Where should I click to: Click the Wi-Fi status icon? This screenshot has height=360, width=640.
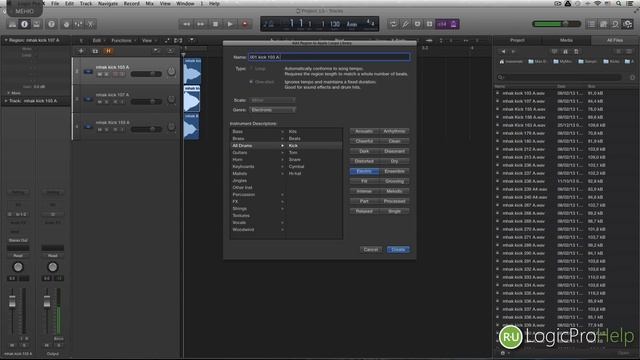pos(598,3)
